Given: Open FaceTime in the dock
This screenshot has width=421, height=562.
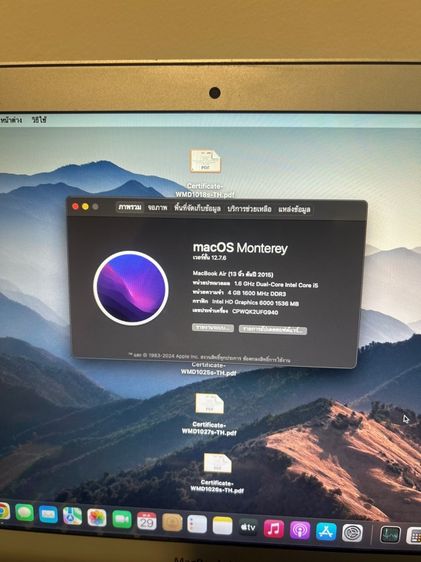Looking at the screenshot, I should pos(122,519).
